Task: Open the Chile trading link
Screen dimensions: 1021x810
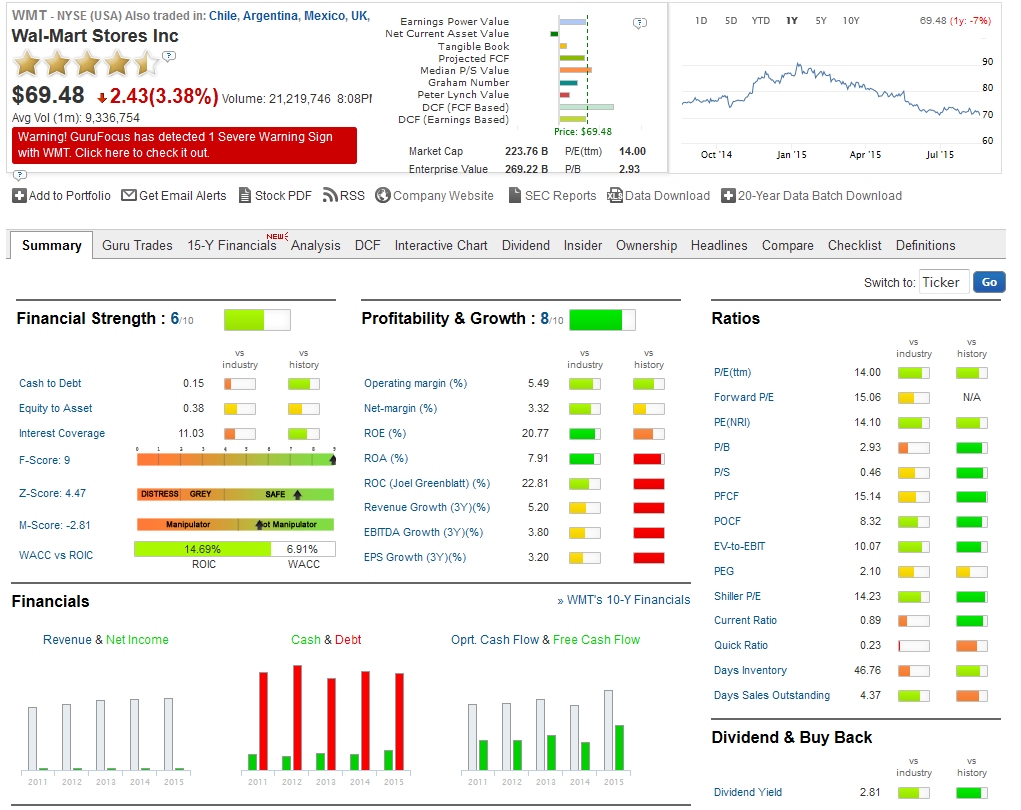Action: click(223, 16)
